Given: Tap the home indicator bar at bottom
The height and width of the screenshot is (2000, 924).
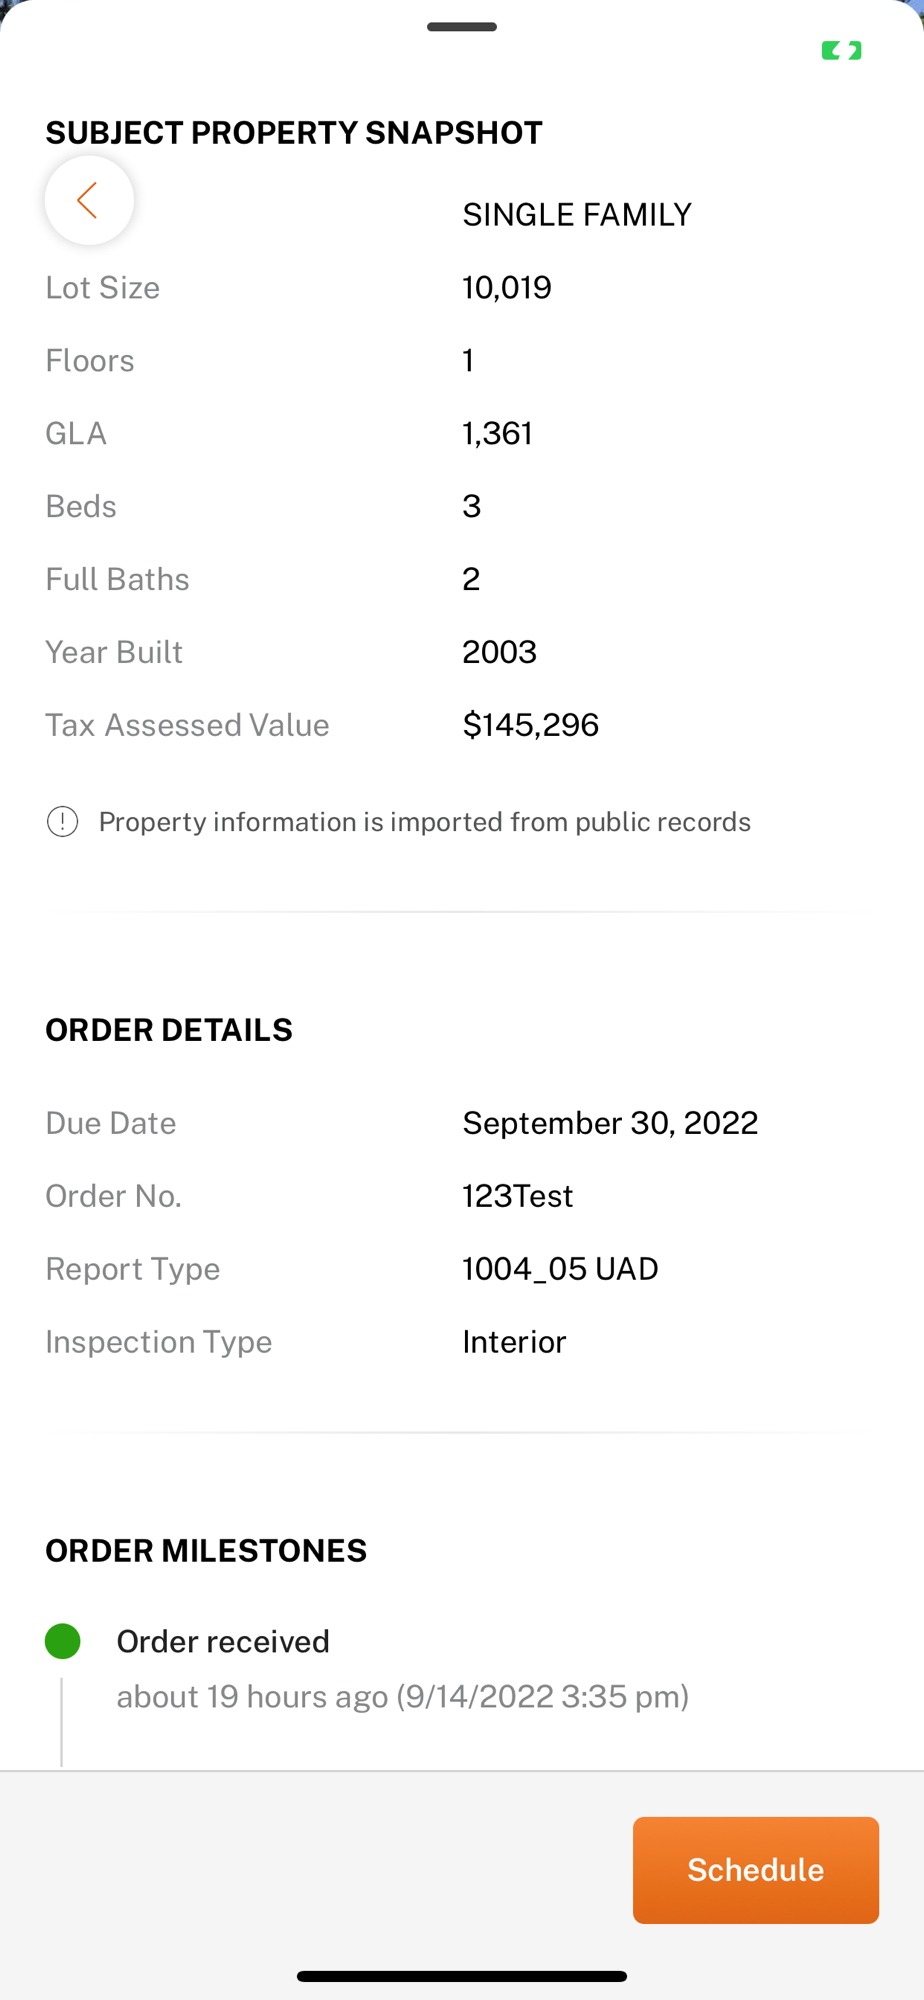Looking at the screenshot, I should (x=462, y=1976).
